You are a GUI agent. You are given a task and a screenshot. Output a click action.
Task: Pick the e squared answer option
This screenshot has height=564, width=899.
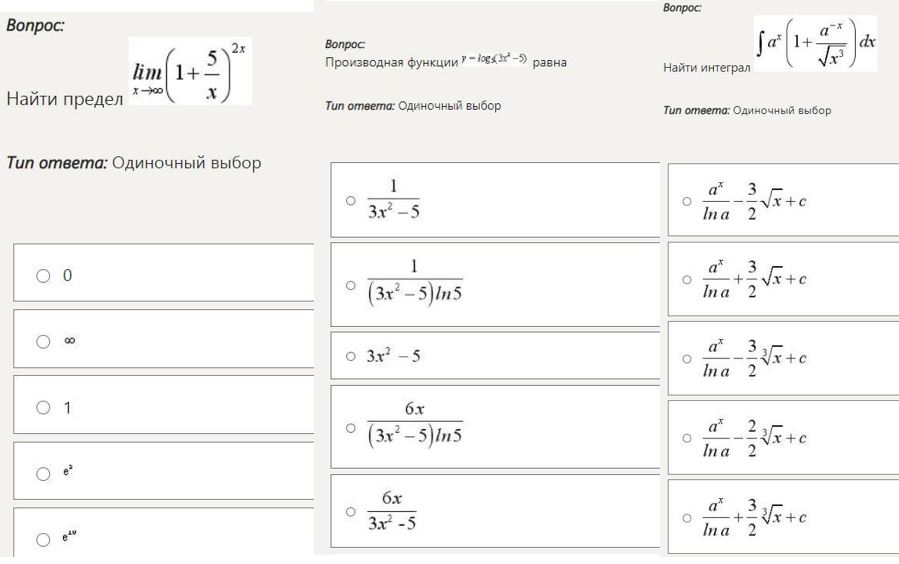click(x=43, y=474)
